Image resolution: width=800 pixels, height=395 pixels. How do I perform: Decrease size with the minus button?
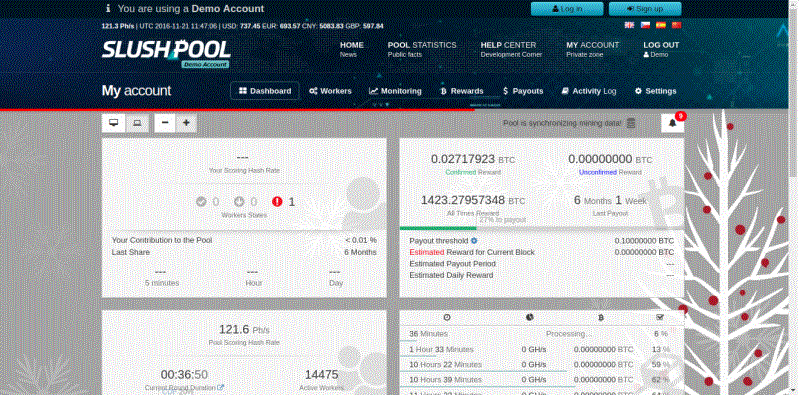(166, 123)
